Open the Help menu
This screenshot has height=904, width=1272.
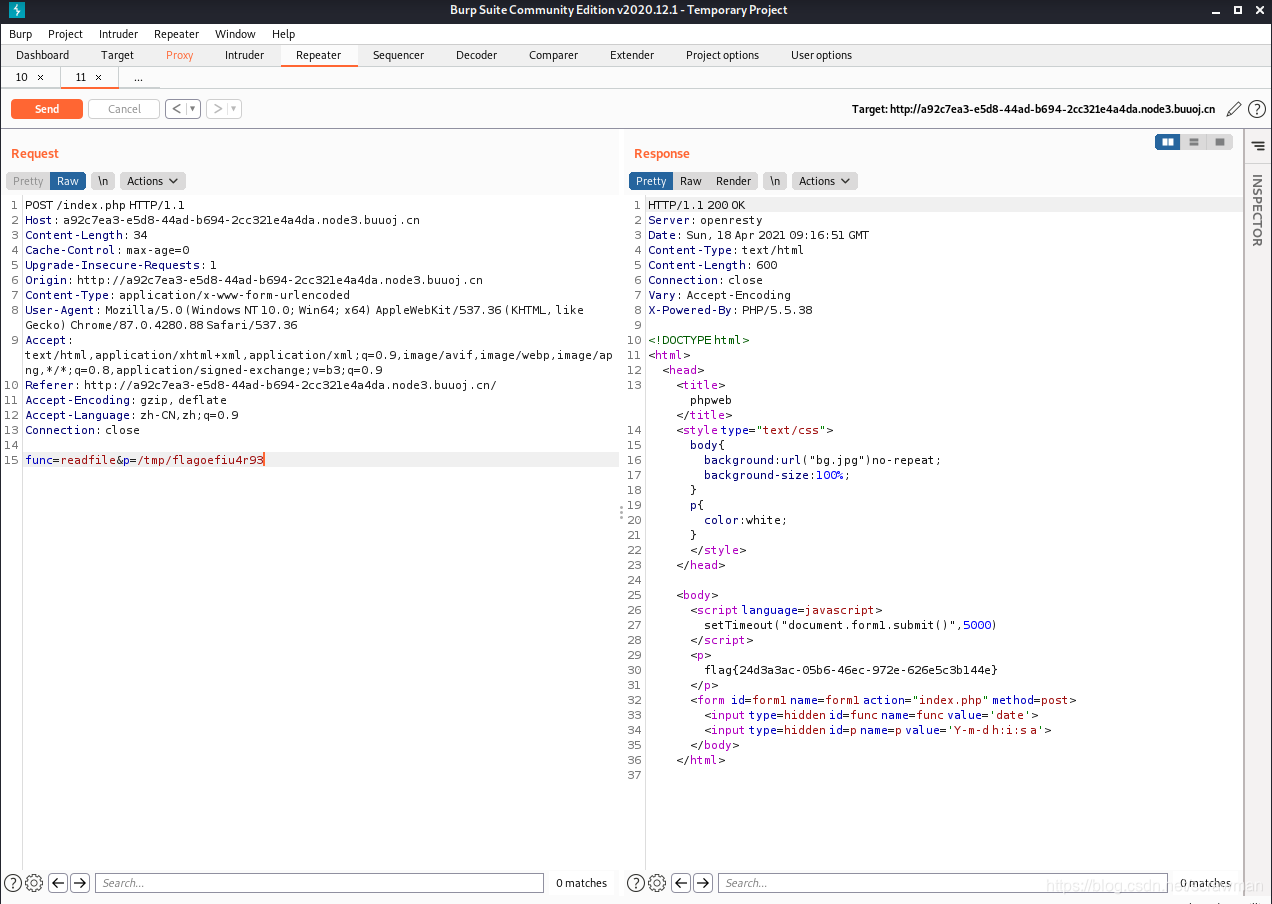click(x=283, y=34)
